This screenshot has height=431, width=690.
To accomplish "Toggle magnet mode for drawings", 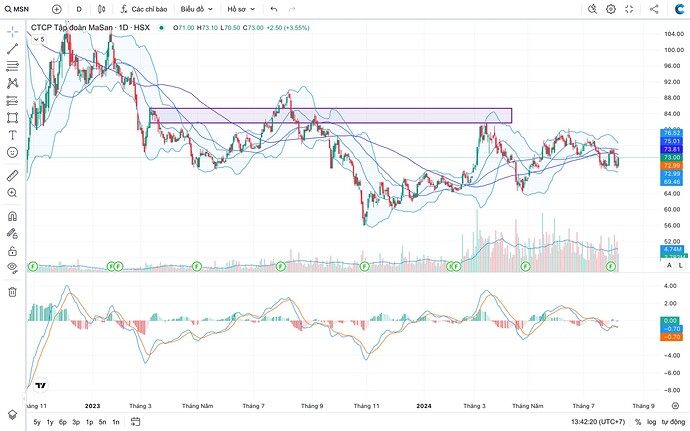I will [13, 216].
